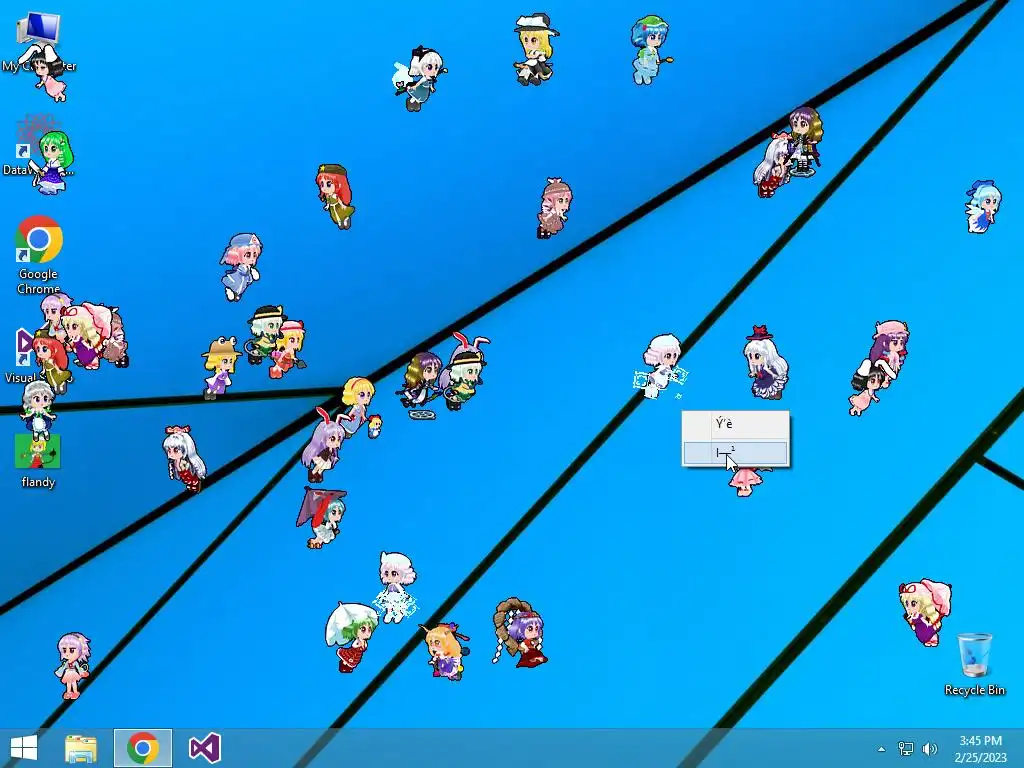The image size is (1024, 768).
Task: Click the blonde witch mascot riding a broom
Action: coord(536,50)
